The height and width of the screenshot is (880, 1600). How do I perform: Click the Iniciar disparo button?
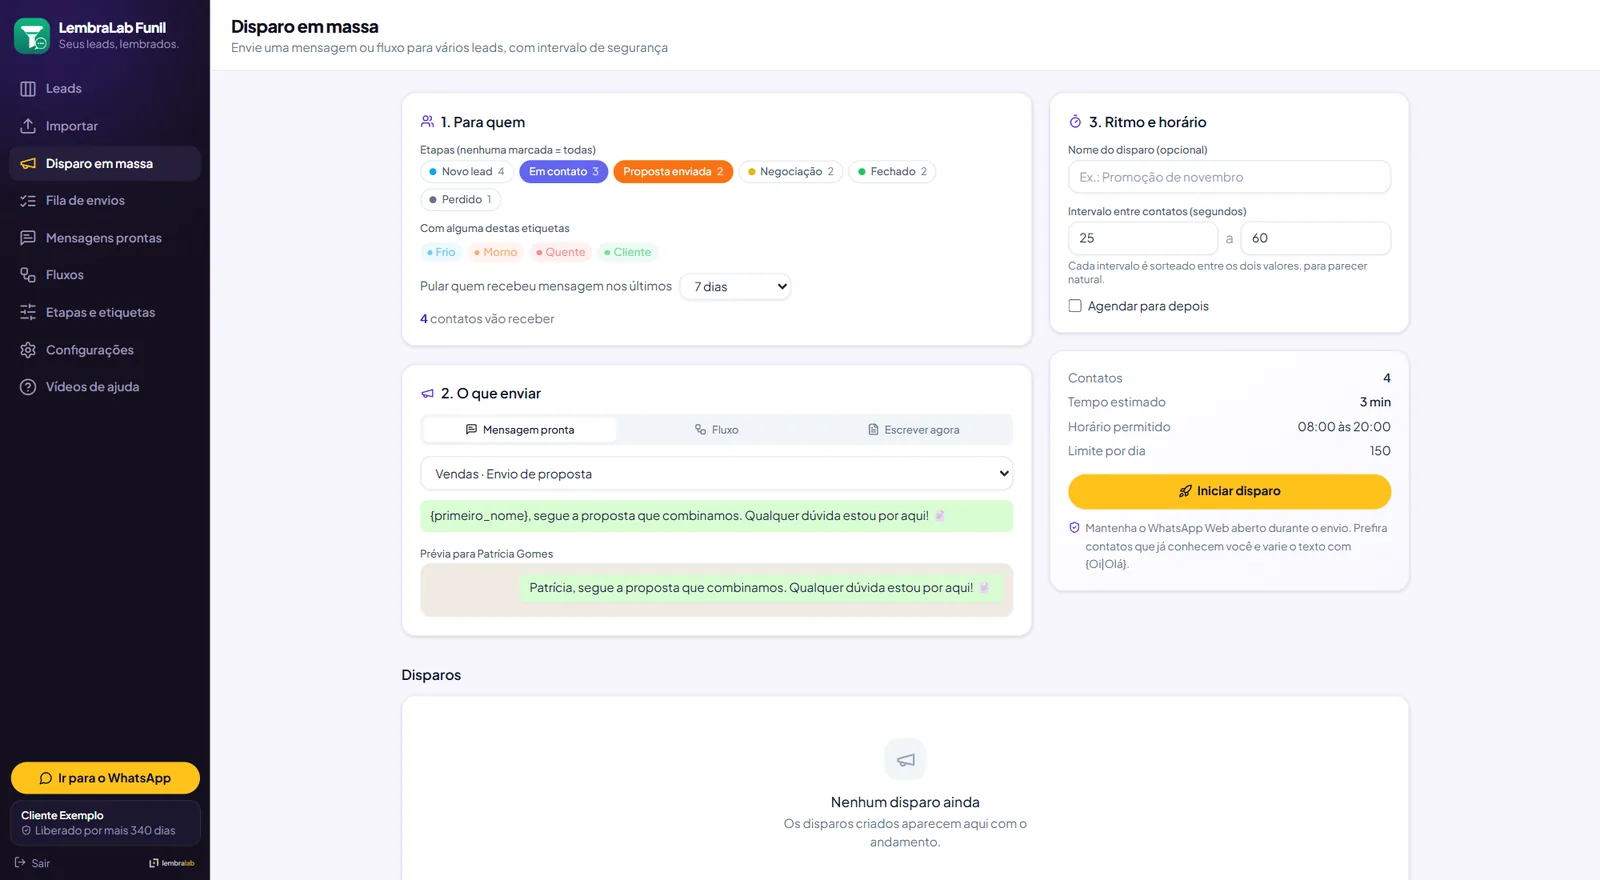click(1229, 491)
